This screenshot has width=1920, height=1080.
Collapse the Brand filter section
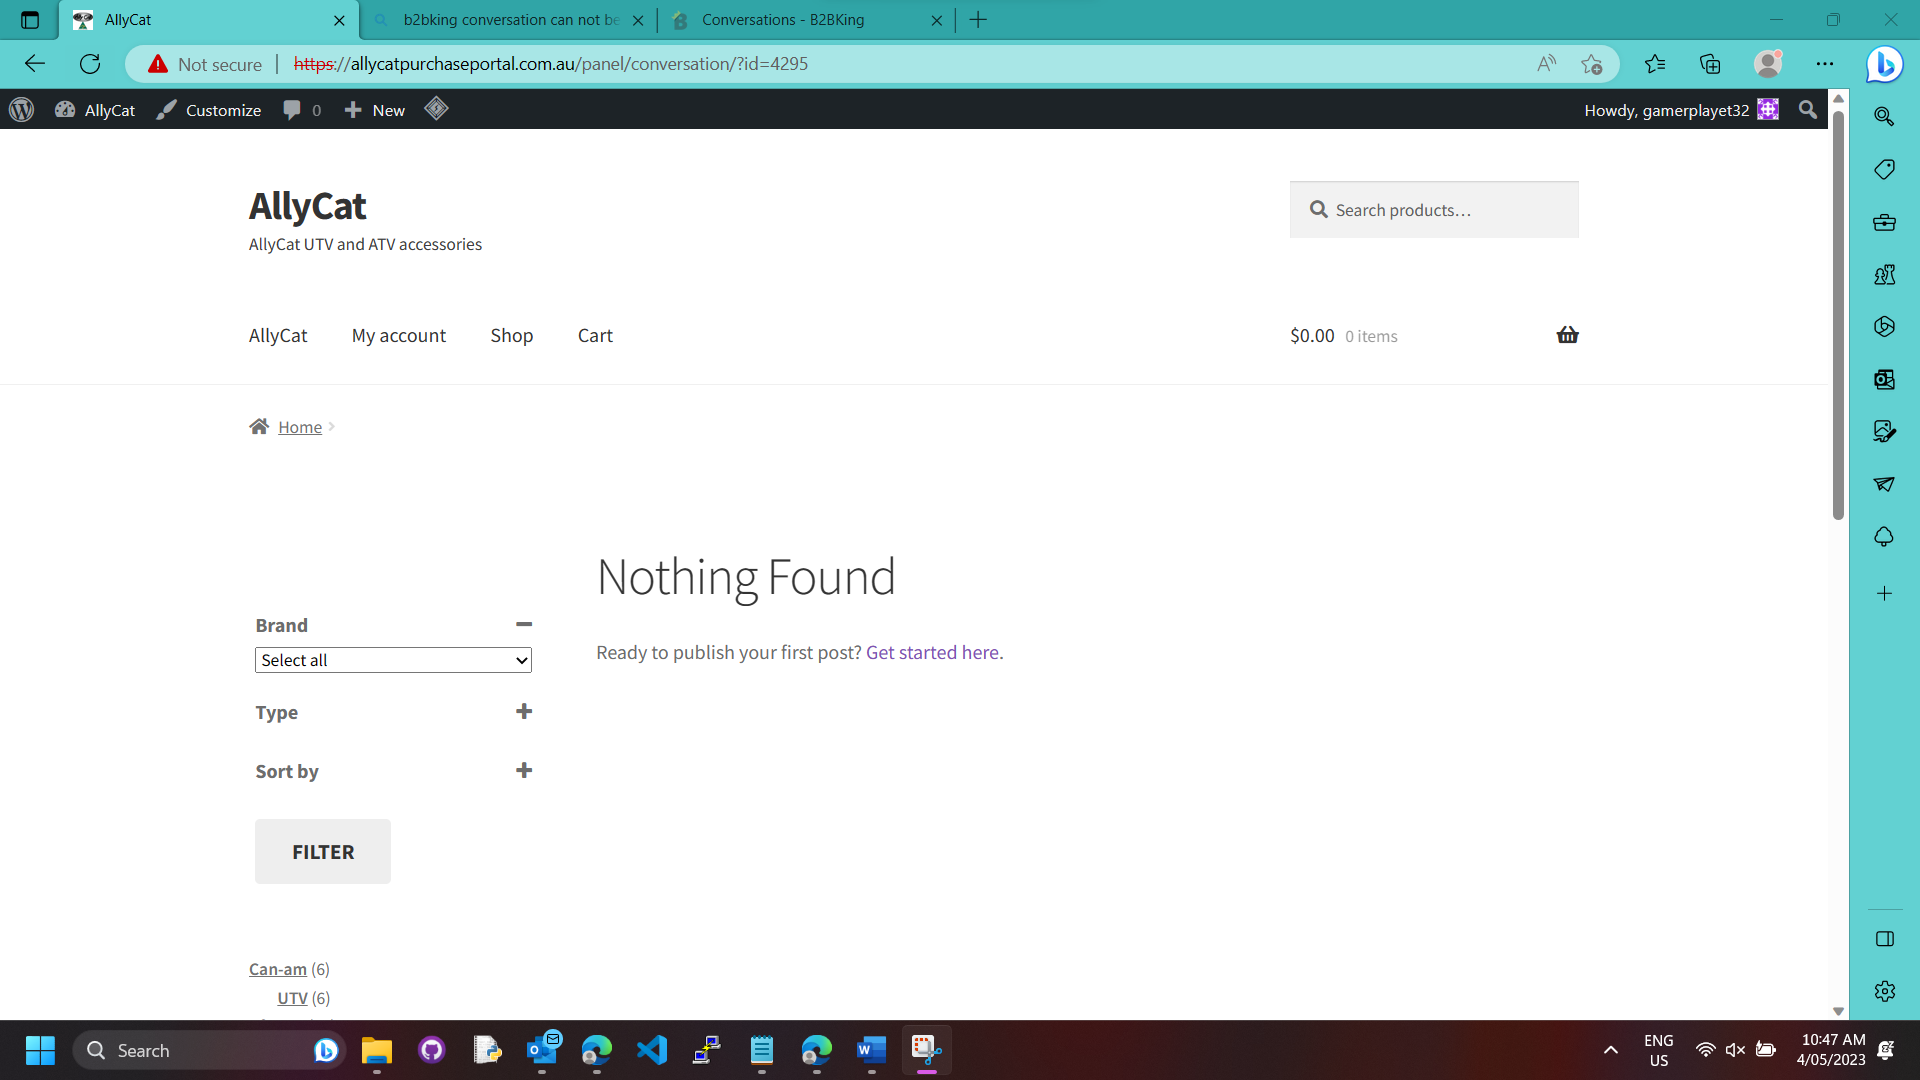click(x=523, y=625)
